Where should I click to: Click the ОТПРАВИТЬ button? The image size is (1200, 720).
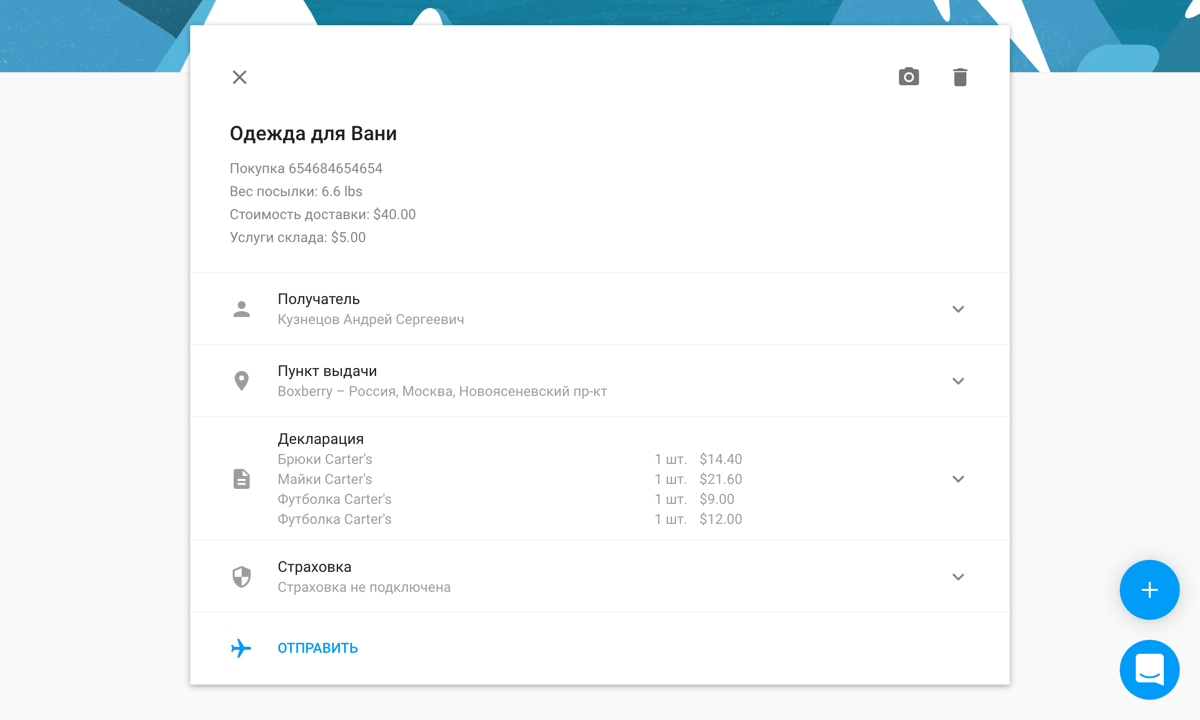[317, 648]
